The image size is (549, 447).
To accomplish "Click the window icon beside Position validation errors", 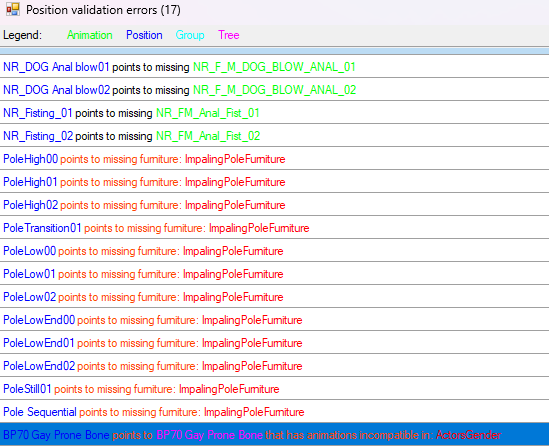I will coord(13,9).
